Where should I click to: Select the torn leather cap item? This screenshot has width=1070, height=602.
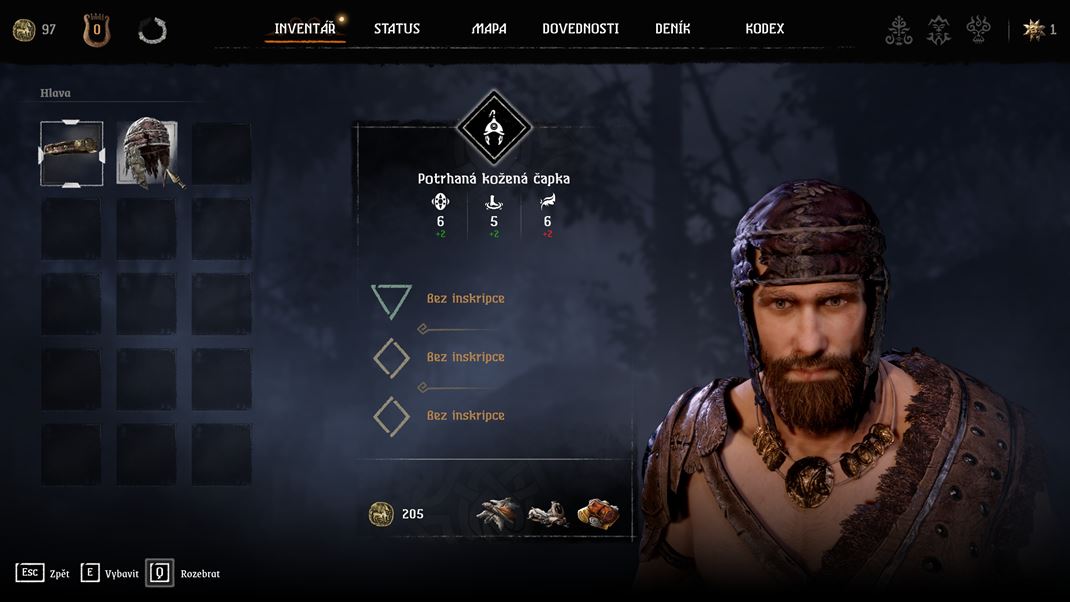click(147, 154)
